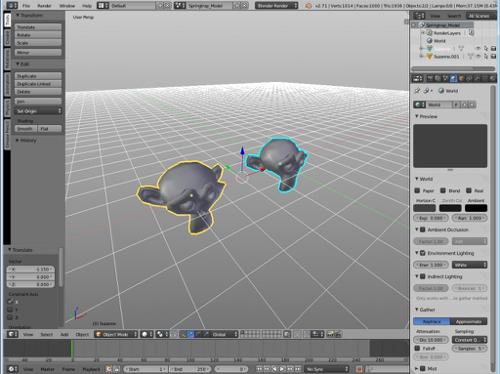The width and height of the screenshot is (500, 374).
Task: Open the Window menu
Action: coord(67,6)
